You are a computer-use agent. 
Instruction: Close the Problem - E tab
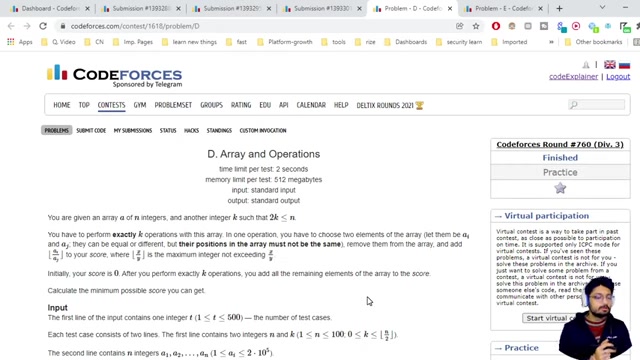pyautogui.click(x=540, y=8)
